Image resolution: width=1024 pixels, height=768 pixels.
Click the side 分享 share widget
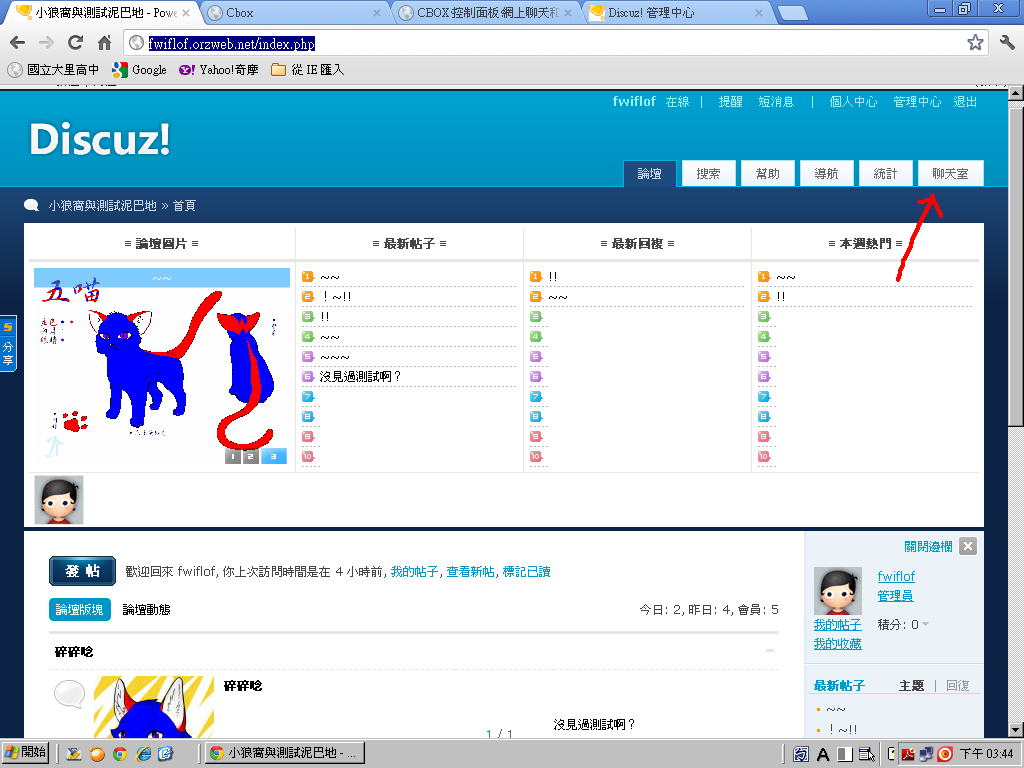(8, 344)
